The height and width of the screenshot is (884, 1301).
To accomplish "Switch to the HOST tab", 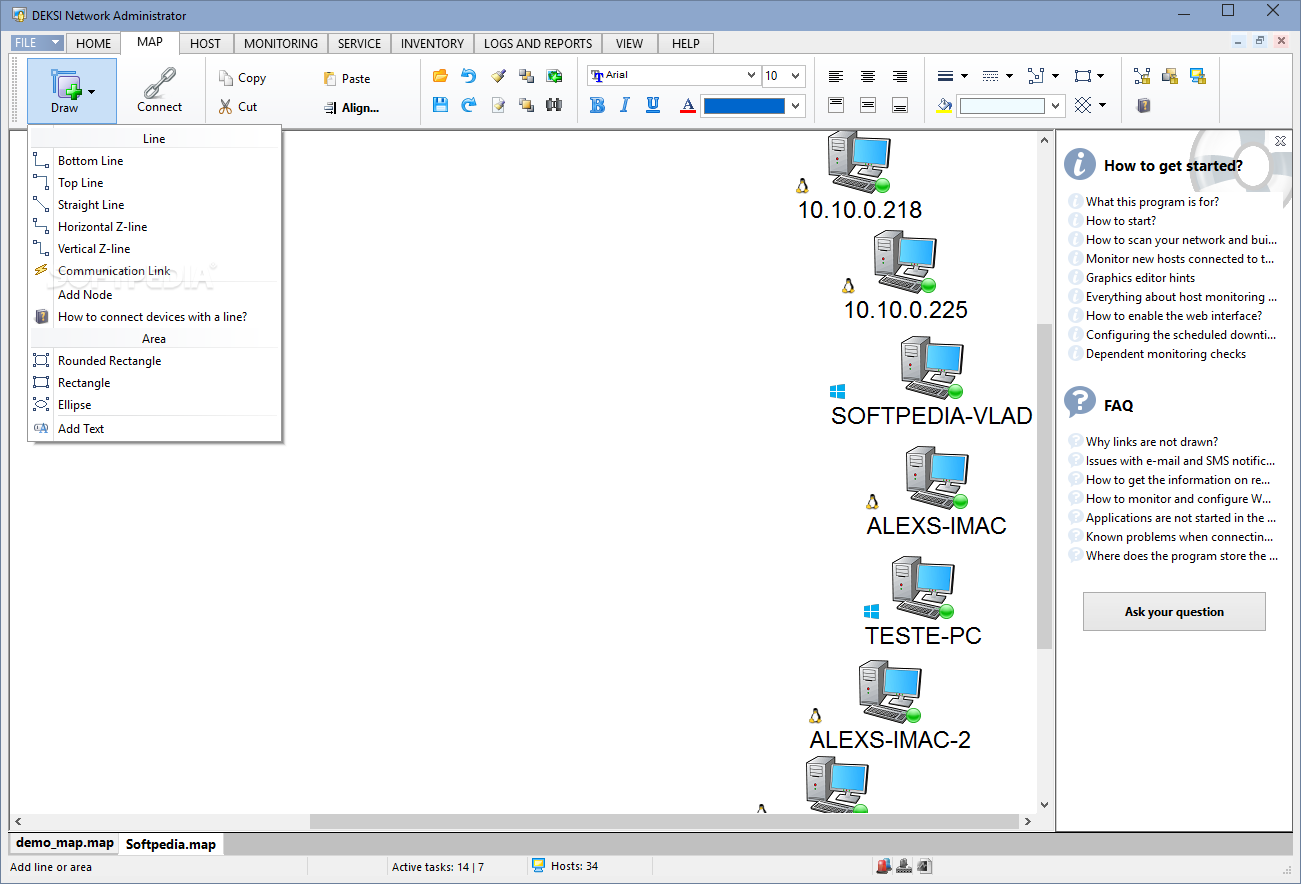I will tap(205, 43).
